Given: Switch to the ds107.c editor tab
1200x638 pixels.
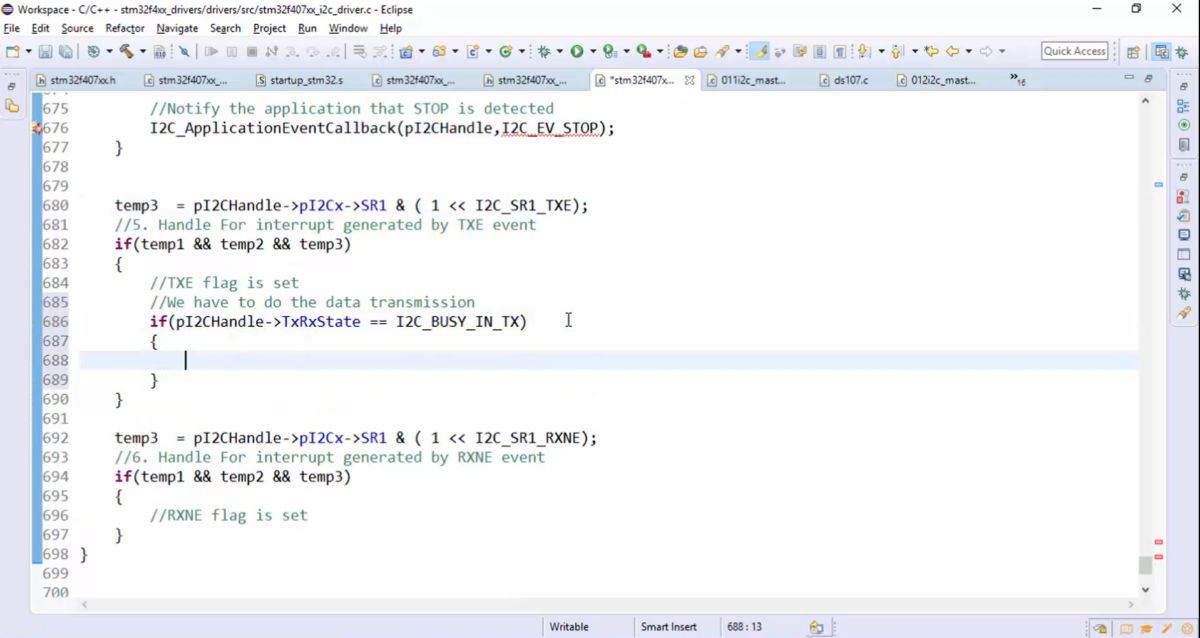Looking at the screenshot, I should (x=850, y=80).
